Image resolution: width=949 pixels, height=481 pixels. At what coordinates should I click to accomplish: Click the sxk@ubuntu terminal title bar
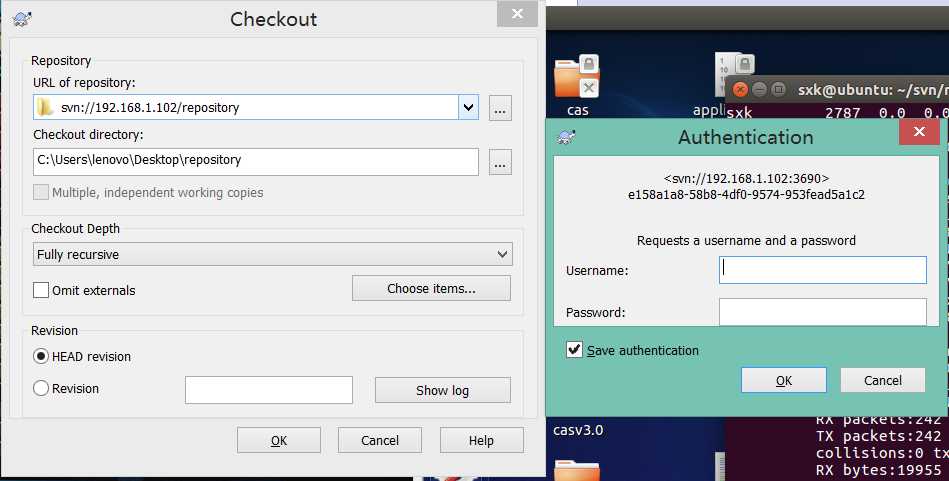(x=837, y=90)
